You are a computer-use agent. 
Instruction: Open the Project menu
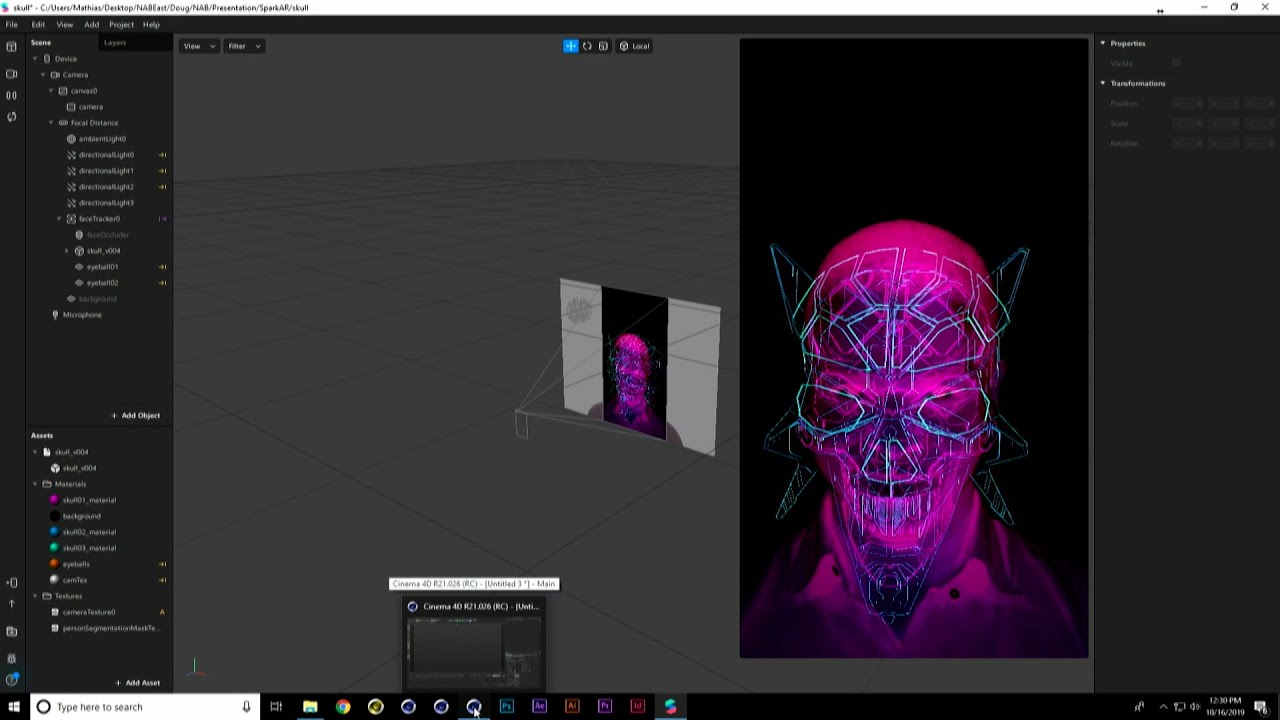click(121, 24)
